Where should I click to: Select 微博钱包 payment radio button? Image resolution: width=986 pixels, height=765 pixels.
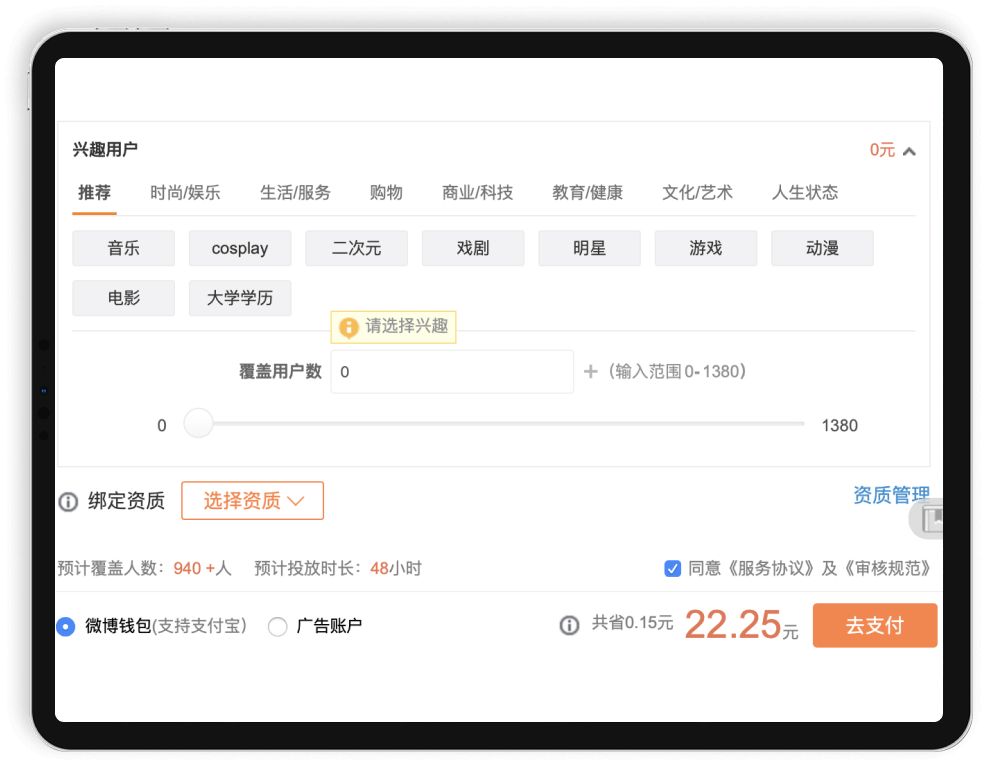(66, 627)
